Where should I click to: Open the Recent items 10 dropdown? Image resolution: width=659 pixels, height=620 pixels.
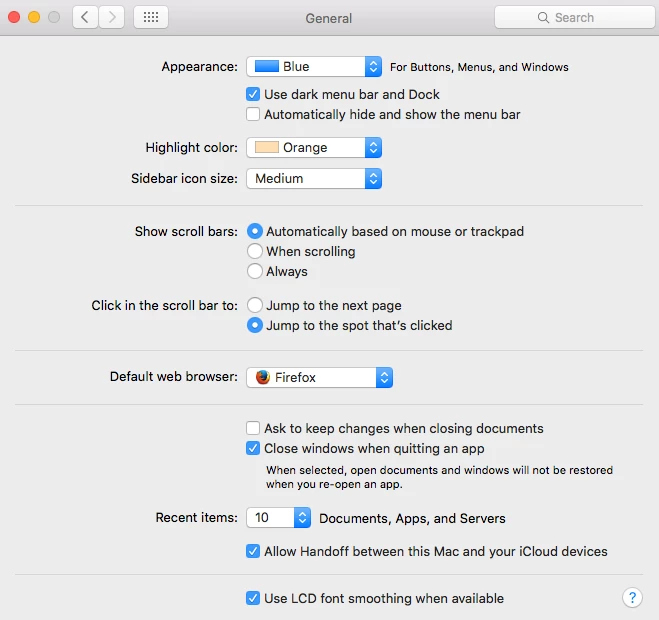pos(278,517)
